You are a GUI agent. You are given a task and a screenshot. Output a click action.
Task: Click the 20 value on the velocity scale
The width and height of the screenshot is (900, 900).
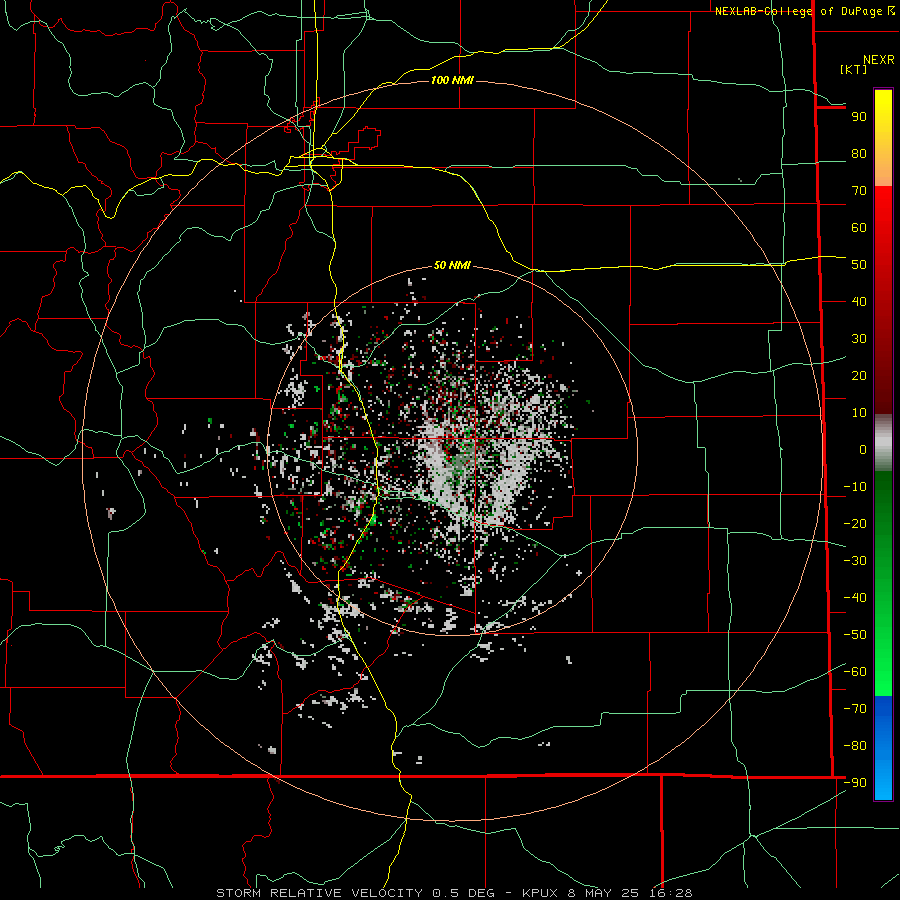click(859, 376)
